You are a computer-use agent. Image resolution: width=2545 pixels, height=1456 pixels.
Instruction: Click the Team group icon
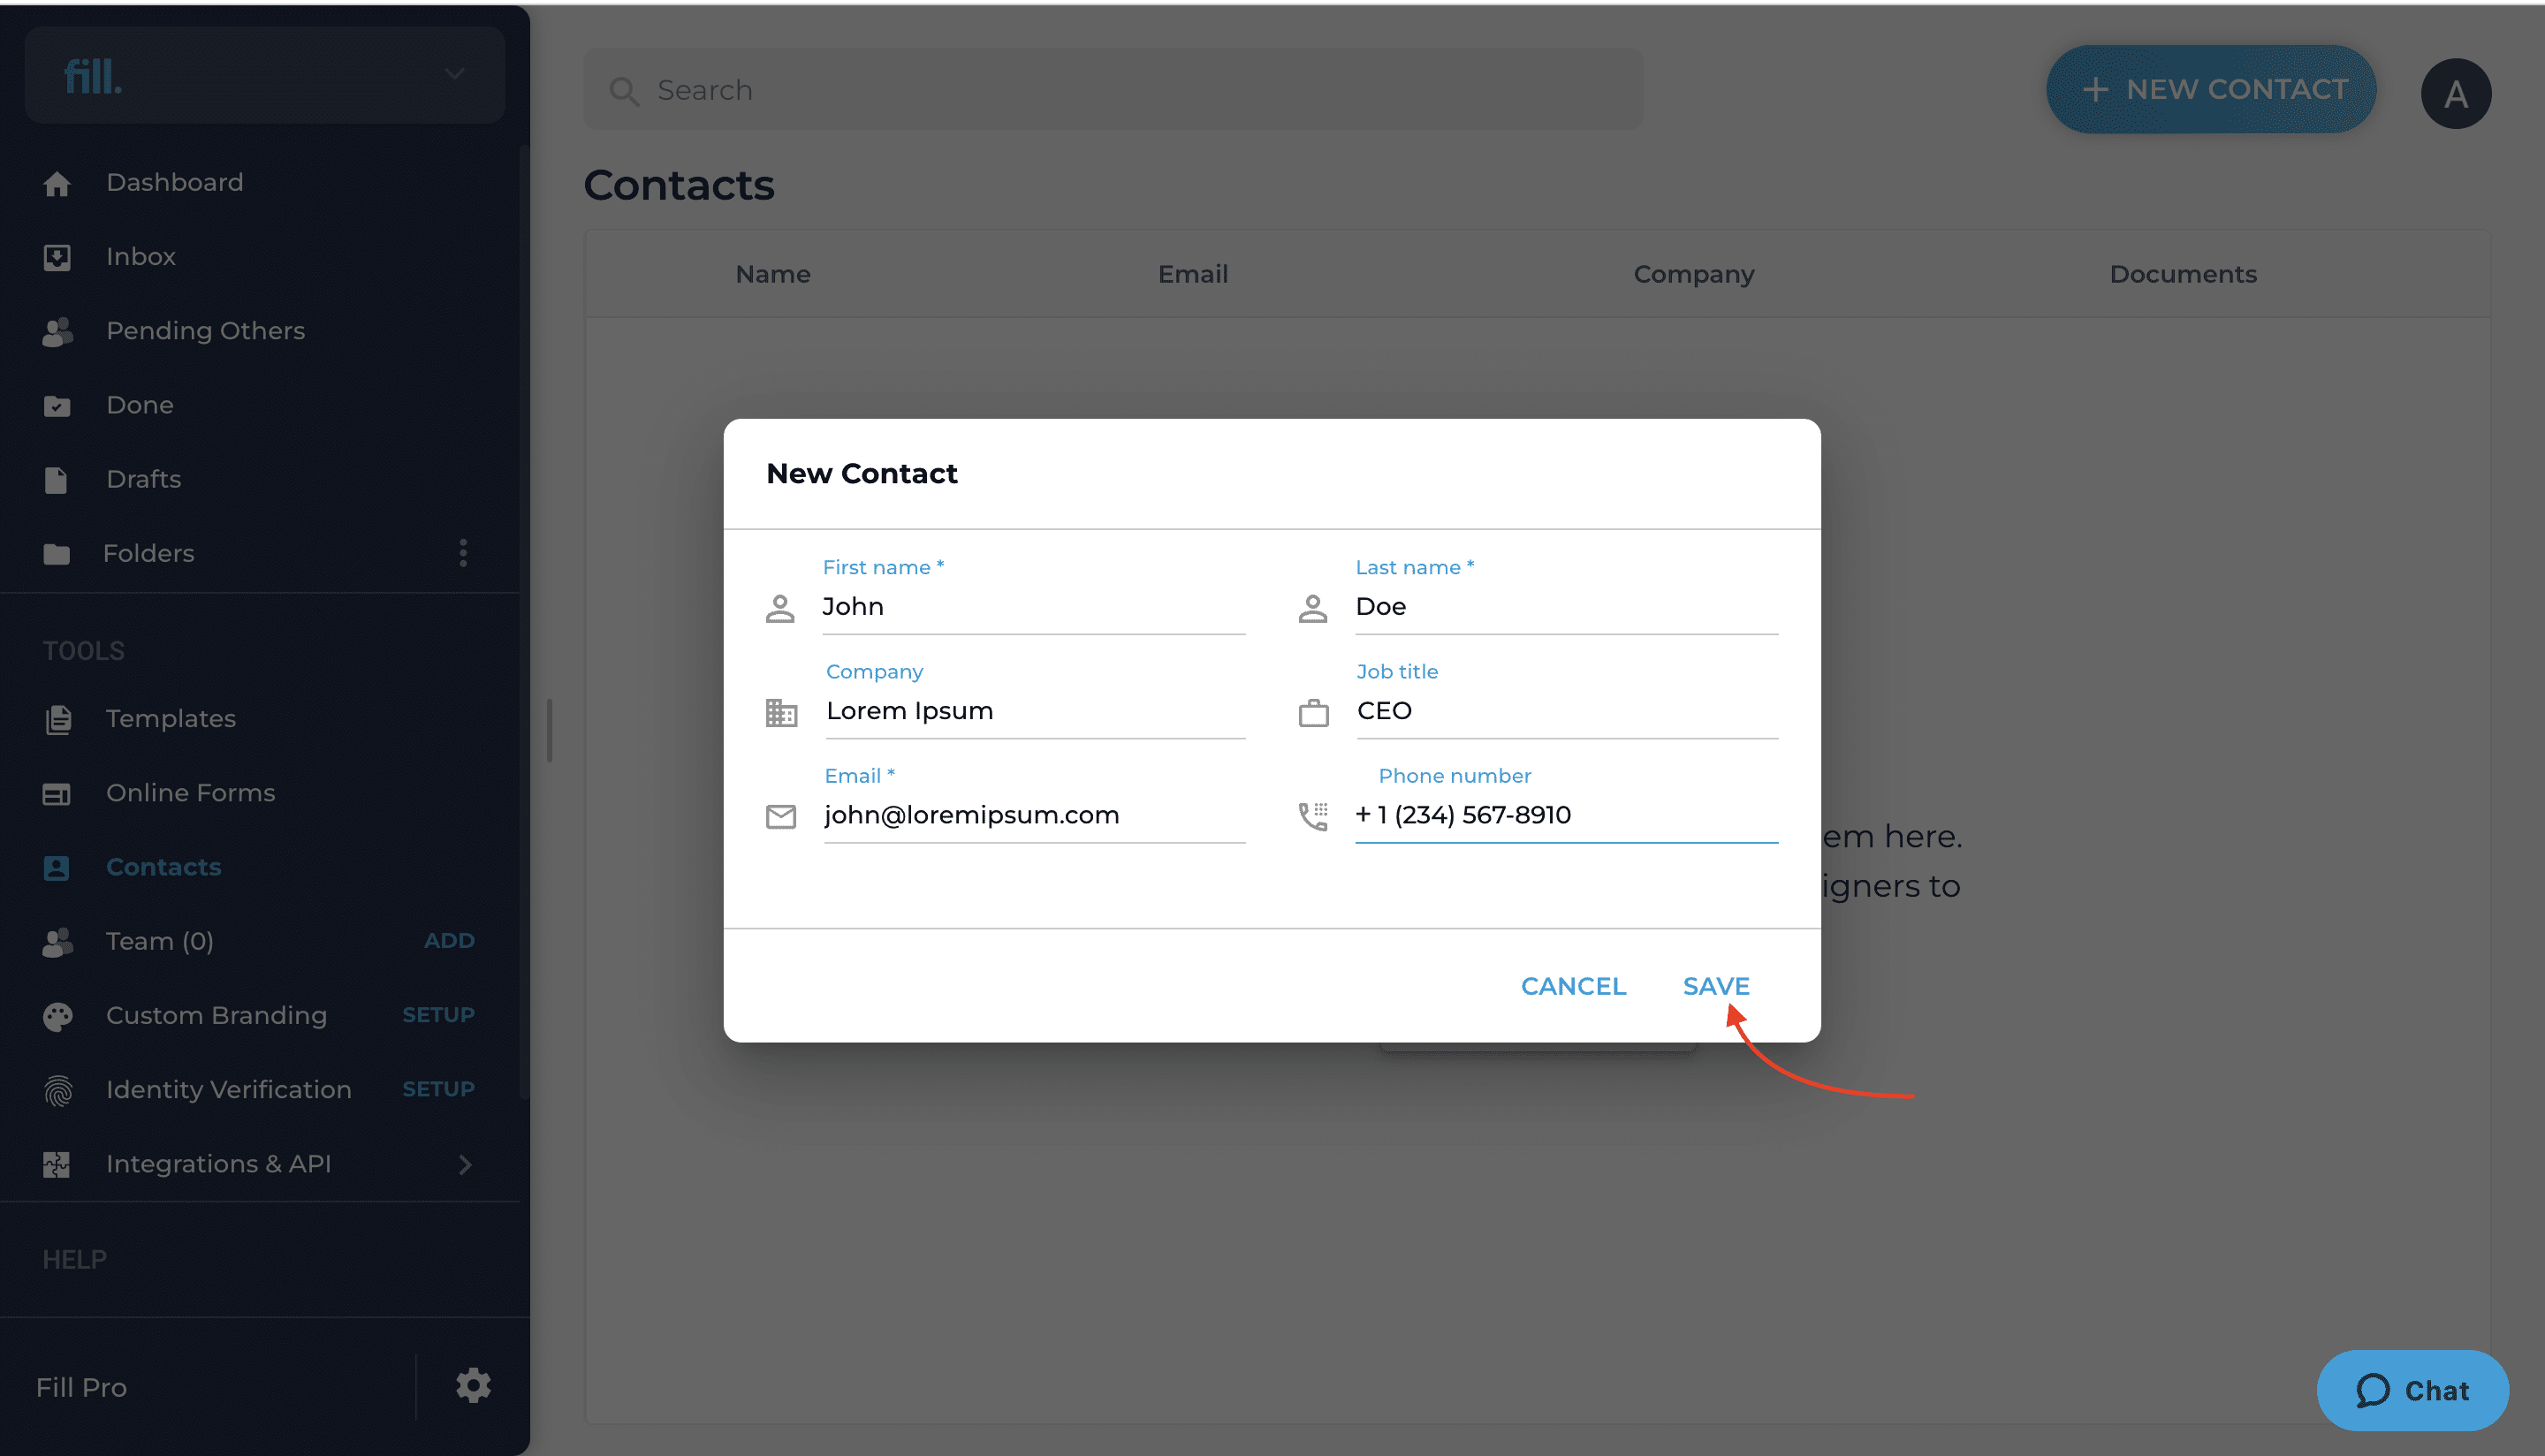tap(57, 942)
